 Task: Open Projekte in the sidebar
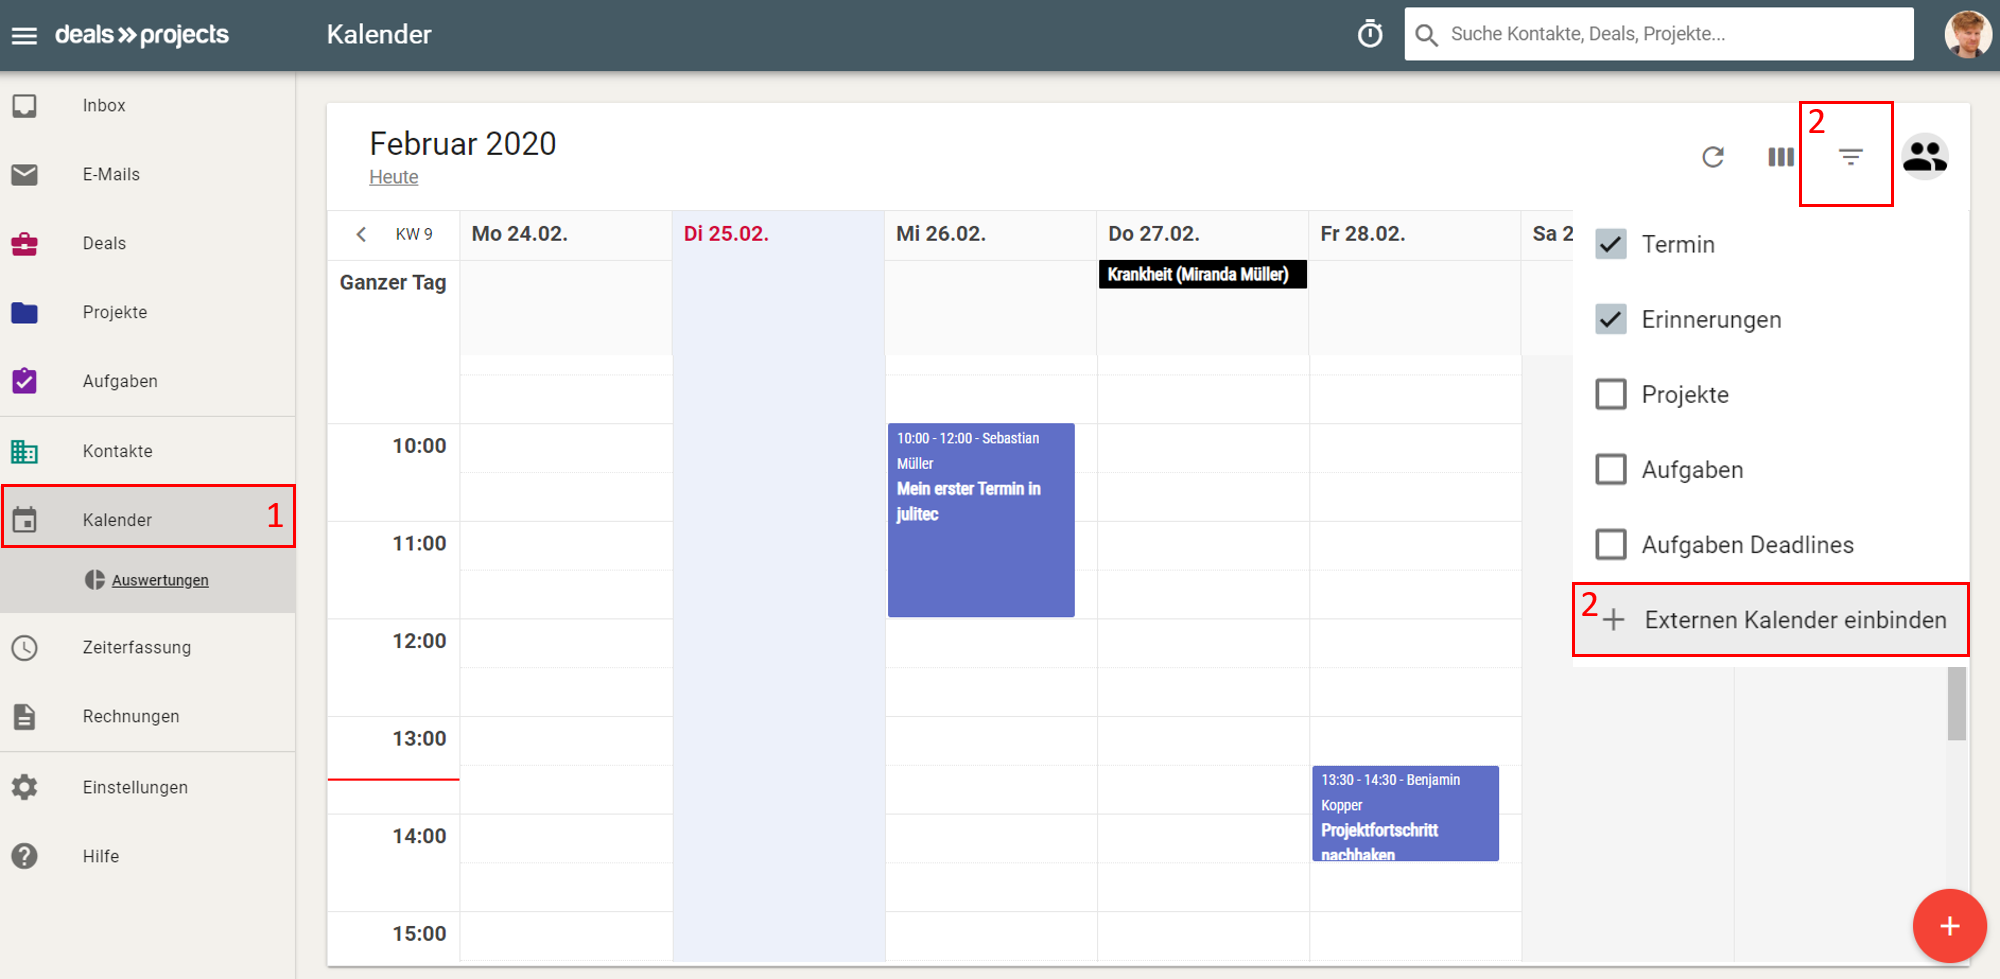148,312
